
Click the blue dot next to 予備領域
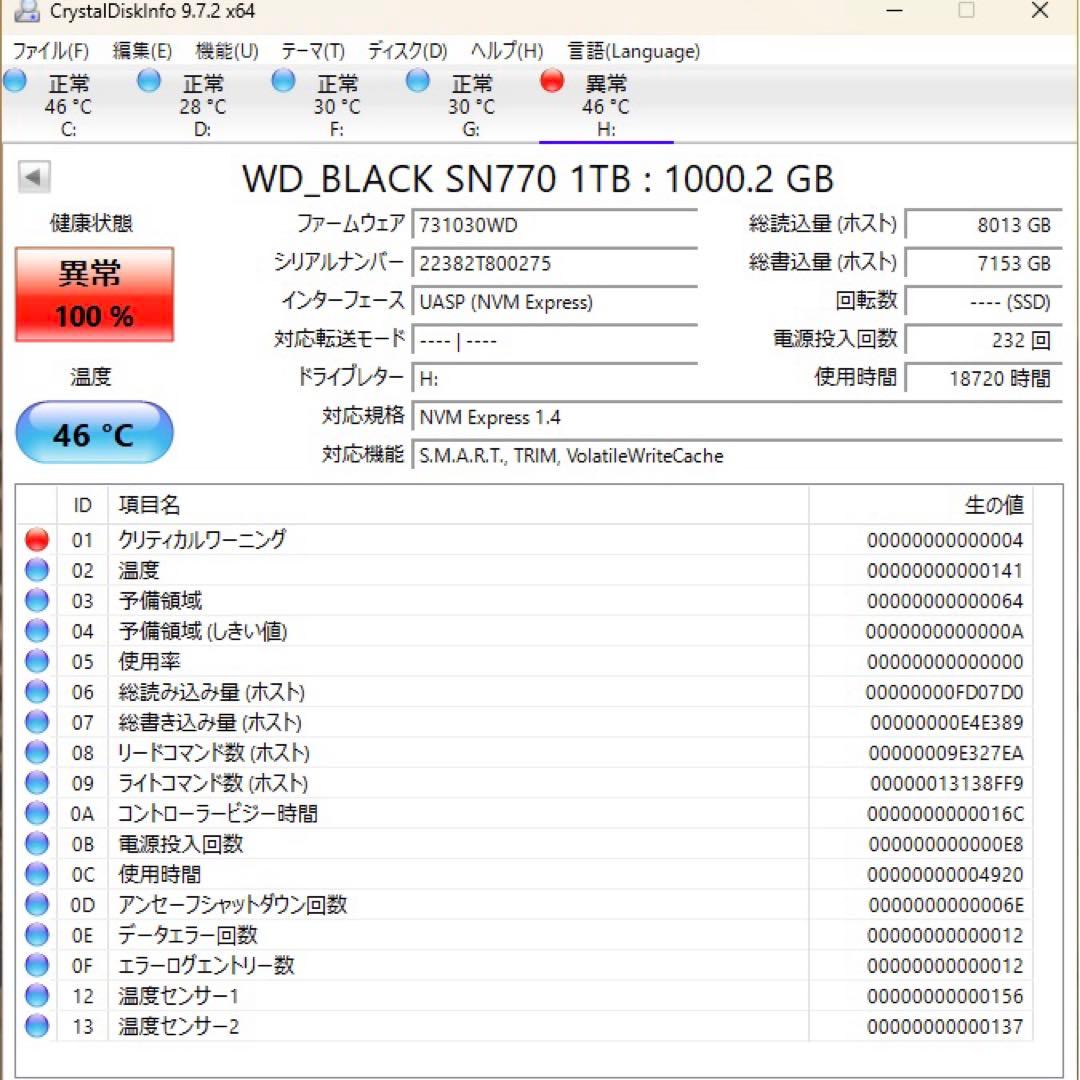tap(37, 600)
